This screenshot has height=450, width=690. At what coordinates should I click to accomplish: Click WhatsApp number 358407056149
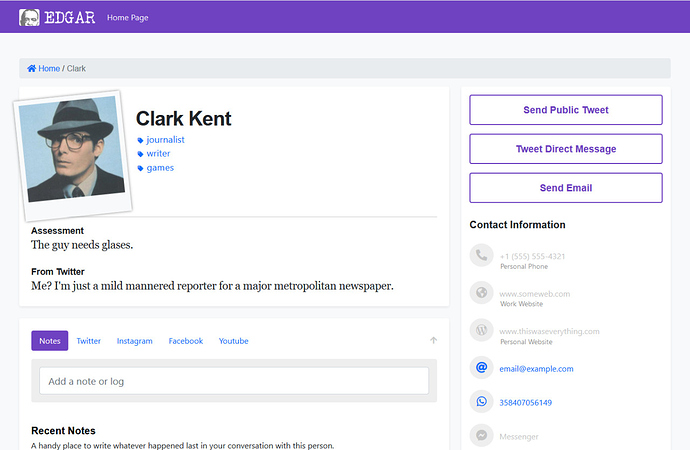point(525,402)
